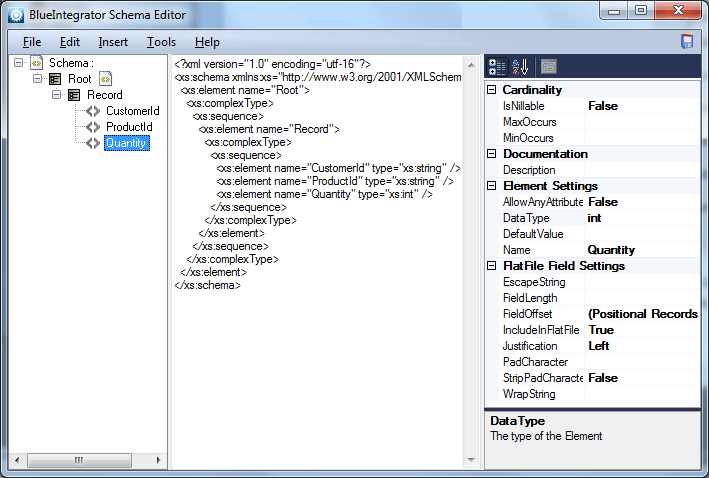Click tree panel scrollbar right arrow
Screen dimensions: 709x478
click(x=159, y=460)
